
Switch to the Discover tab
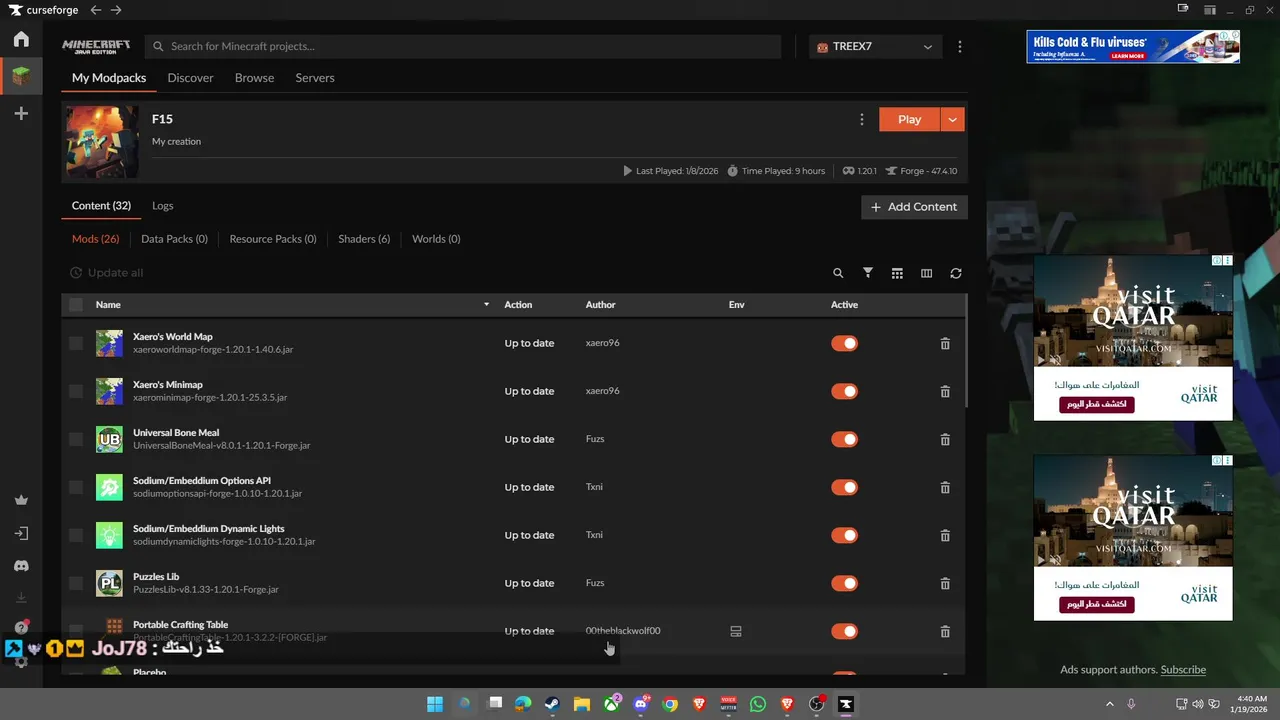(190, 78)
